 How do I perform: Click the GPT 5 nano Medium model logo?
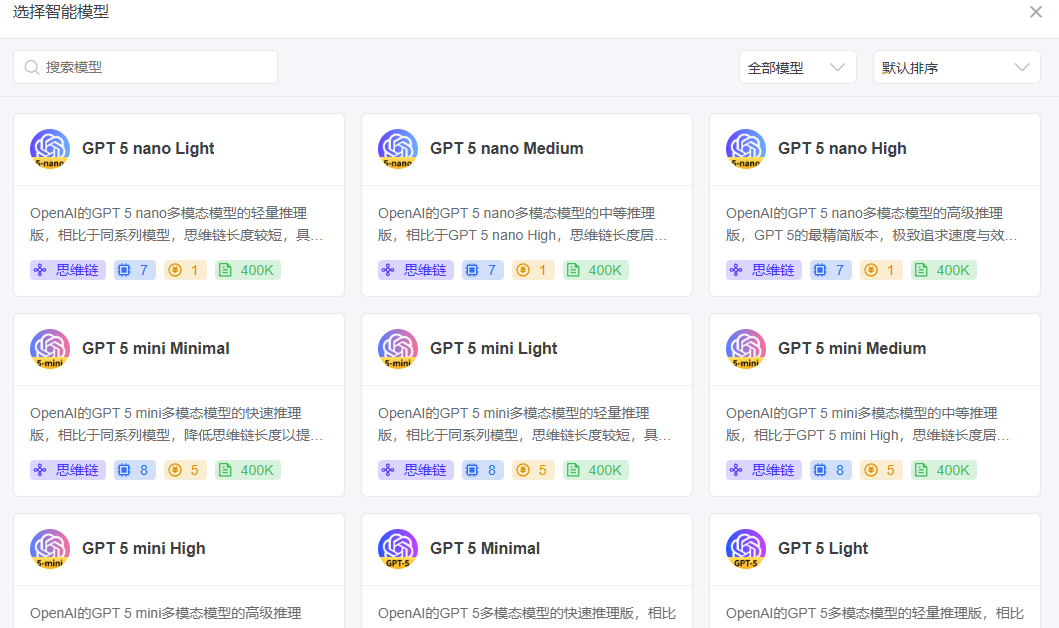pos(398,149)
